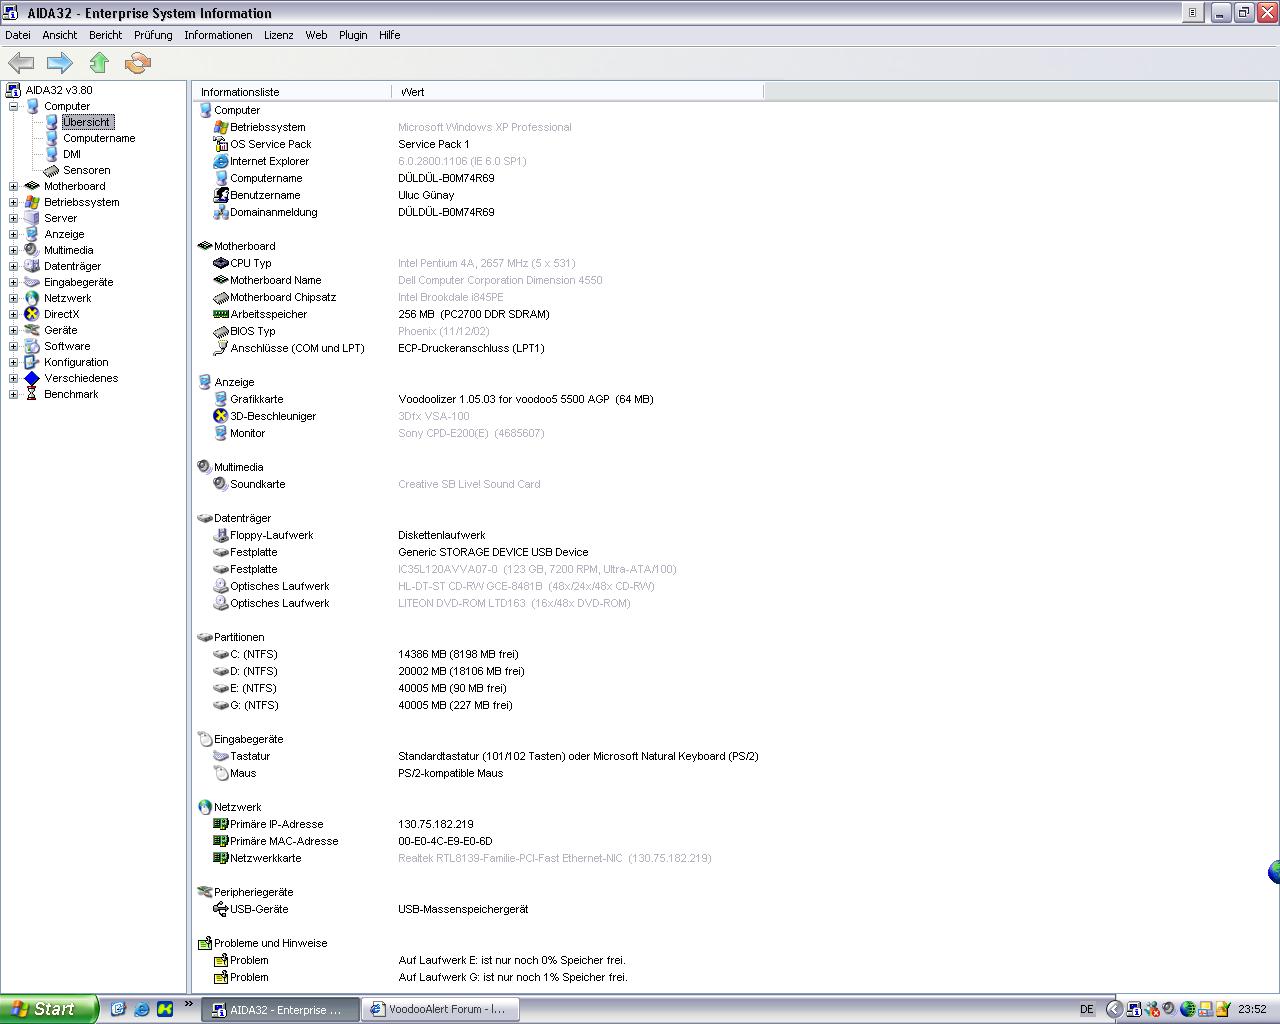Image resolution: width=1280 pixels, height=1024 pixels.
Task: Click the Refresh toolbar icon
Action: [x=138, y=63]
